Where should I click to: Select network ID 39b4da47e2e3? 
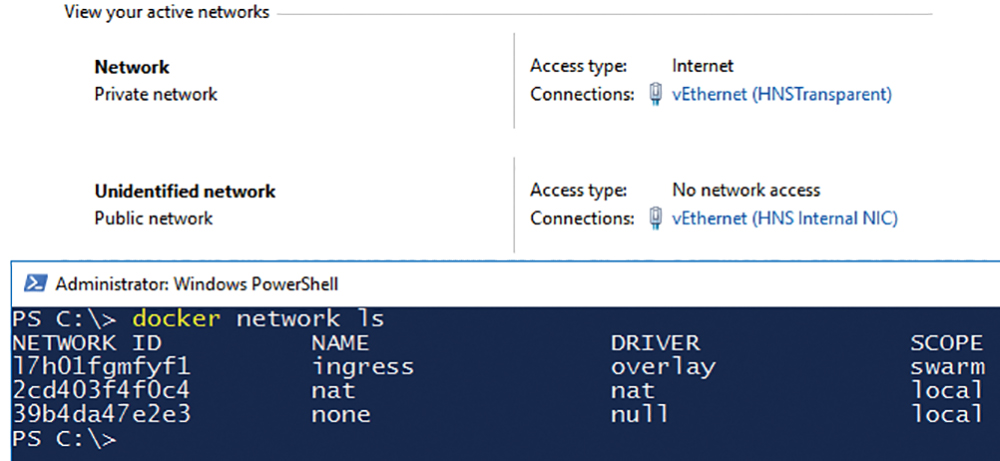[101, 414]
